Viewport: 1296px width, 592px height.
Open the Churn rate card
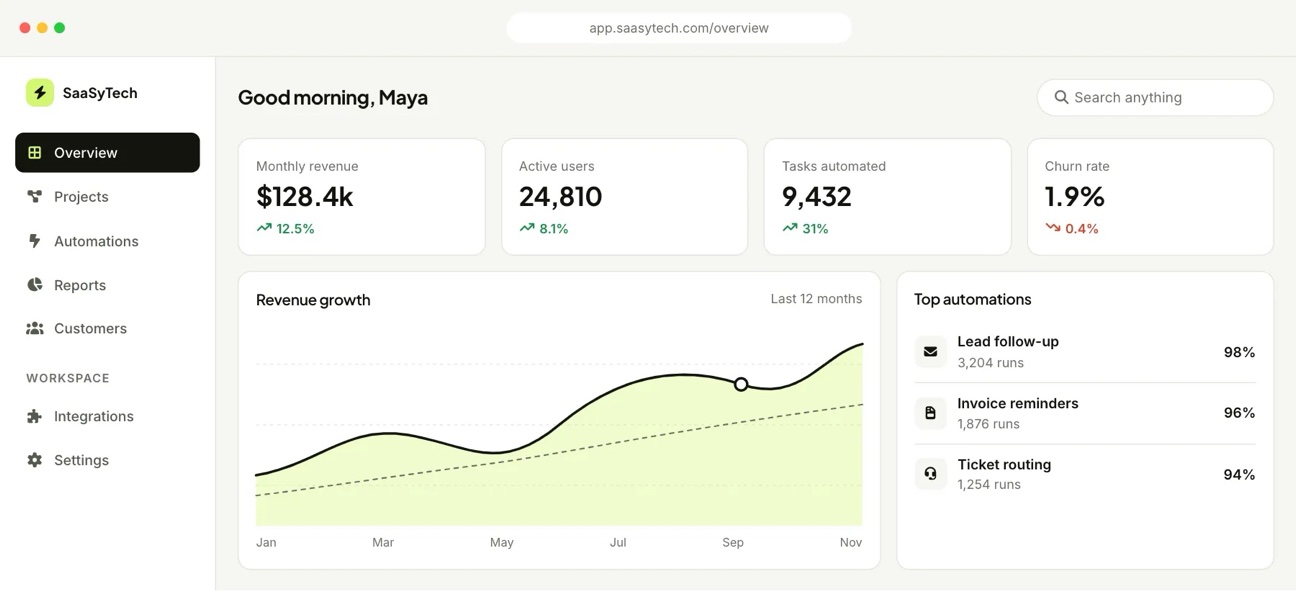click(x=1150, y=197)
